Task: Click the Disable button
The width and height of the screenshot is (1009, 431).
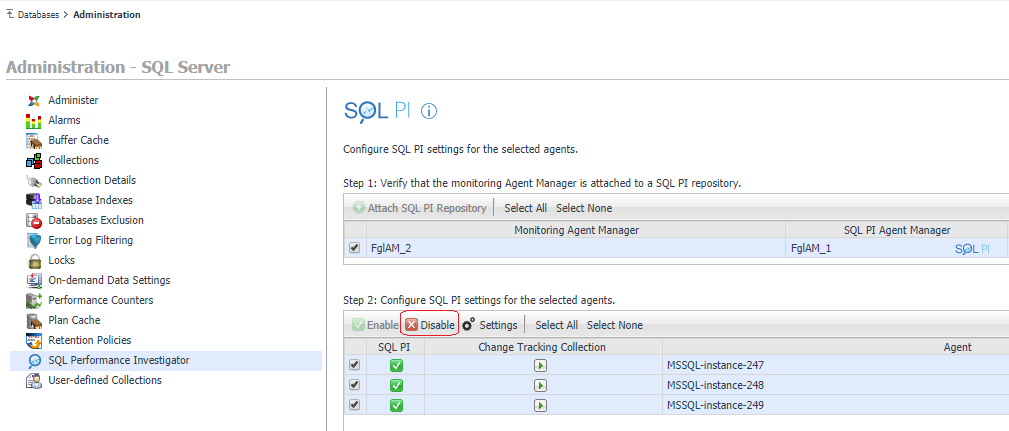Action: (x=430, y=325)
